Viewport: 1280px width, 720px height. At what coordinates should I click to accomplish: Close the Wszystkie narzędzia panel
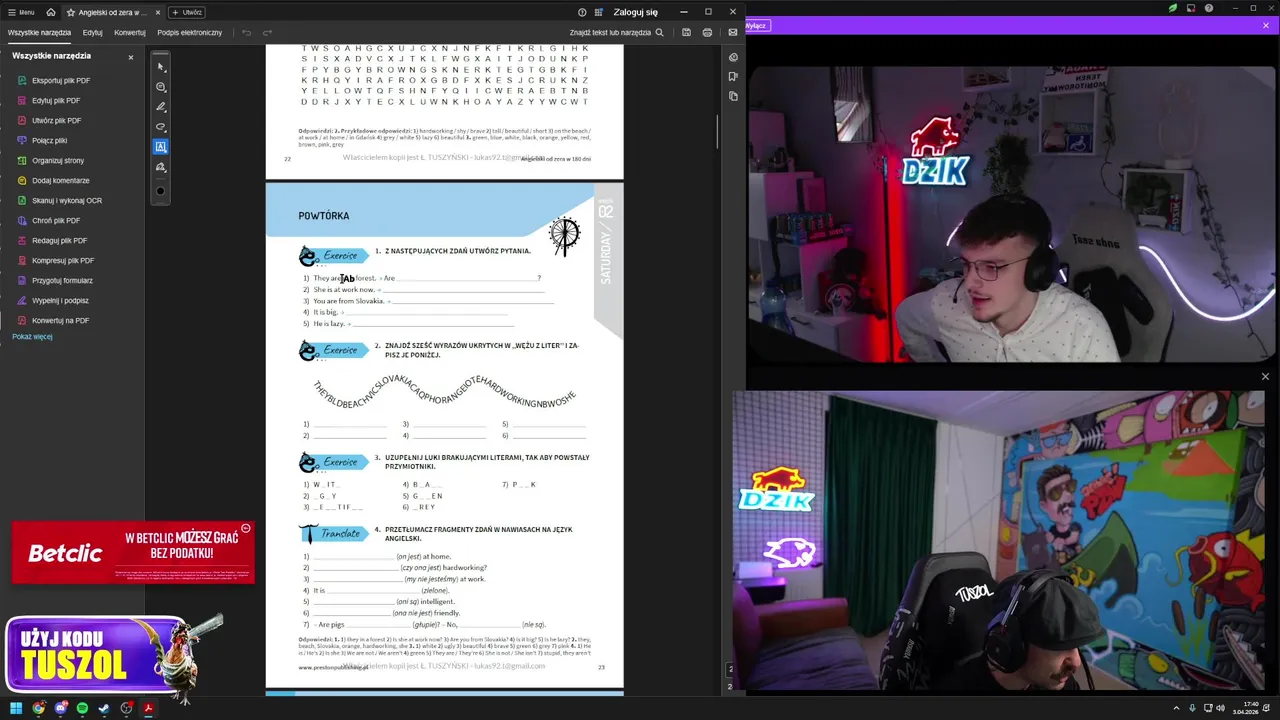[130, 57]
